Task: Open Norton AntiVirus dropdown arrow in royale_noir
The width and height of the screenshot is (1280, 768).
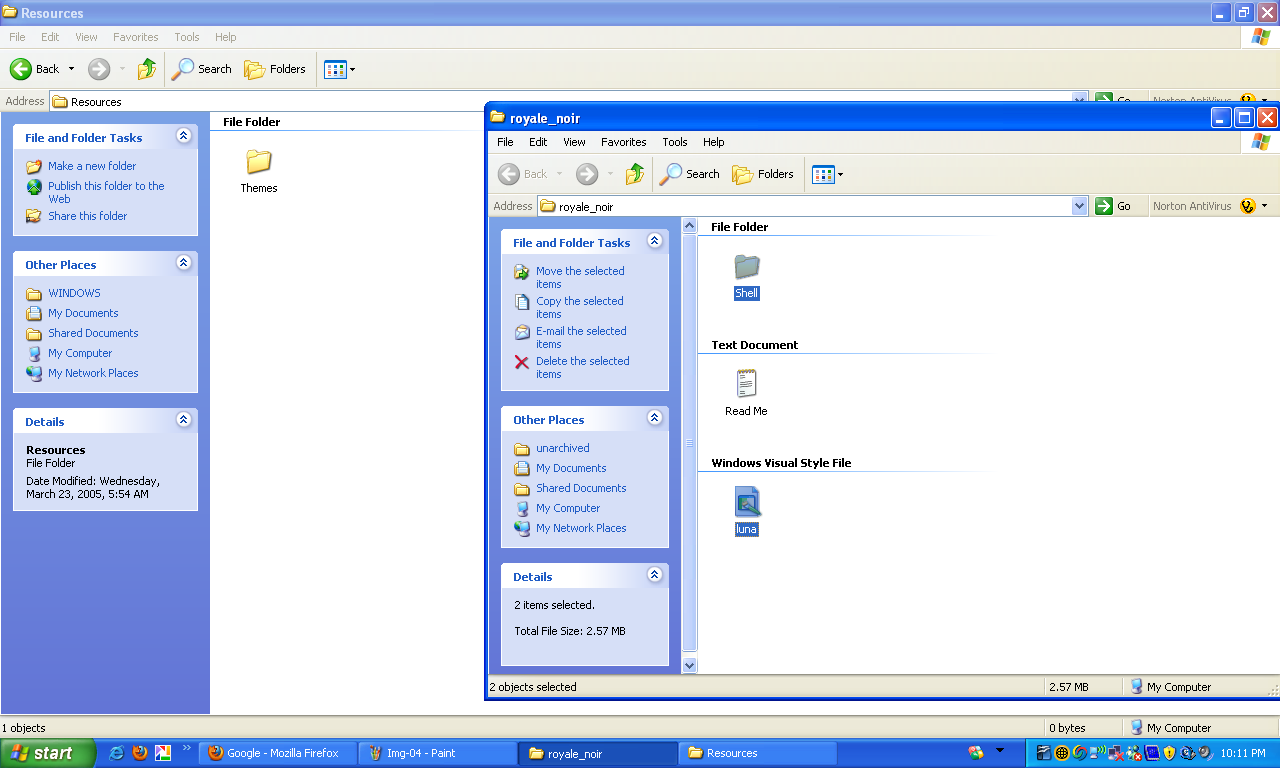Action: [1264, 206]
